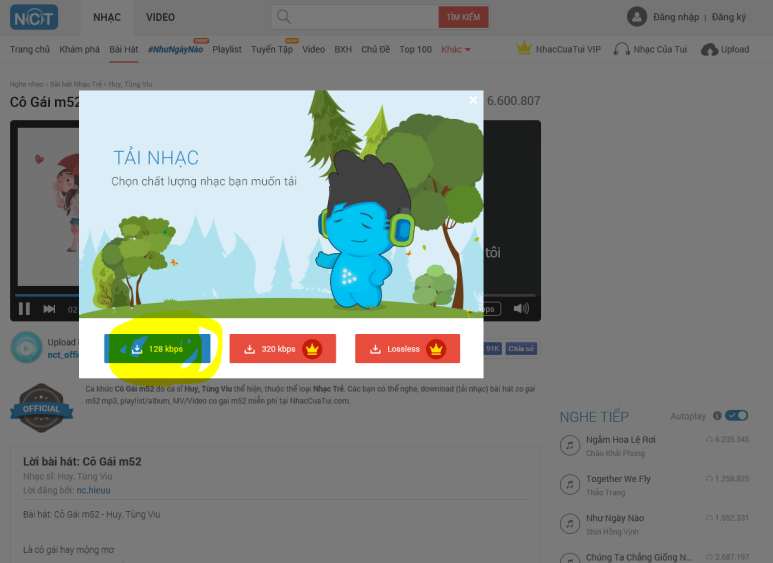Open Top 100 menu item
Screen dimensions: 773x563
[x=416, y=49]
